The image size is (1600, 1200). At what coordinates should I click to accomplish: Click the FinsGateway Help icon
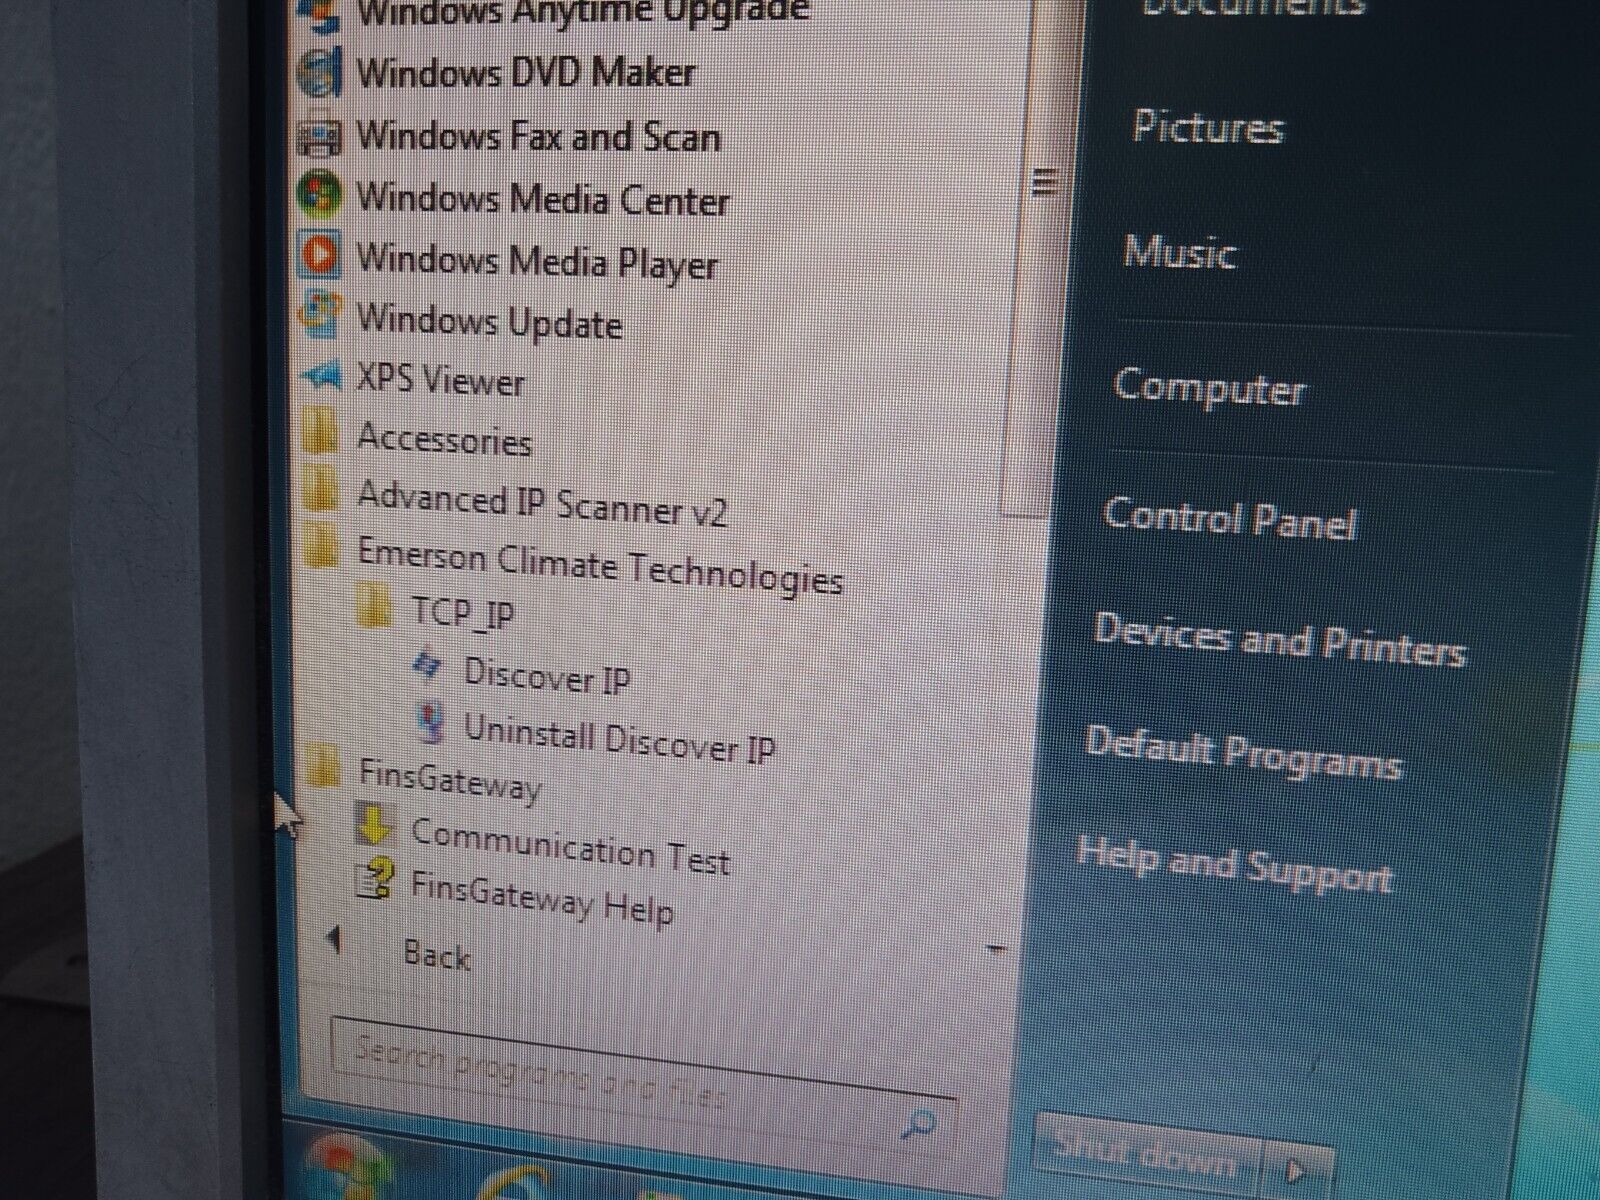coord(374,882)
